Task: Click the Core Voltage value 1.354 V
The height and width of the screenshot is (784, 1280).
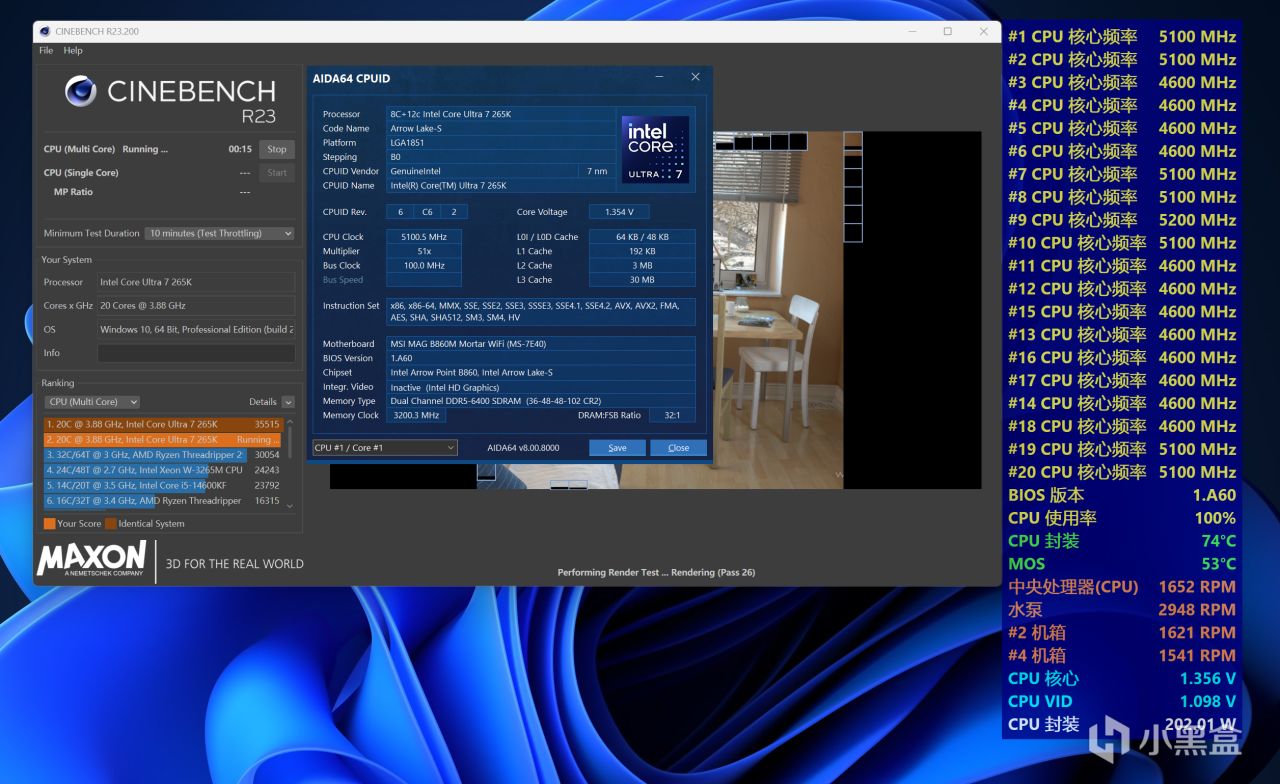Action: (x=619, y=212)
